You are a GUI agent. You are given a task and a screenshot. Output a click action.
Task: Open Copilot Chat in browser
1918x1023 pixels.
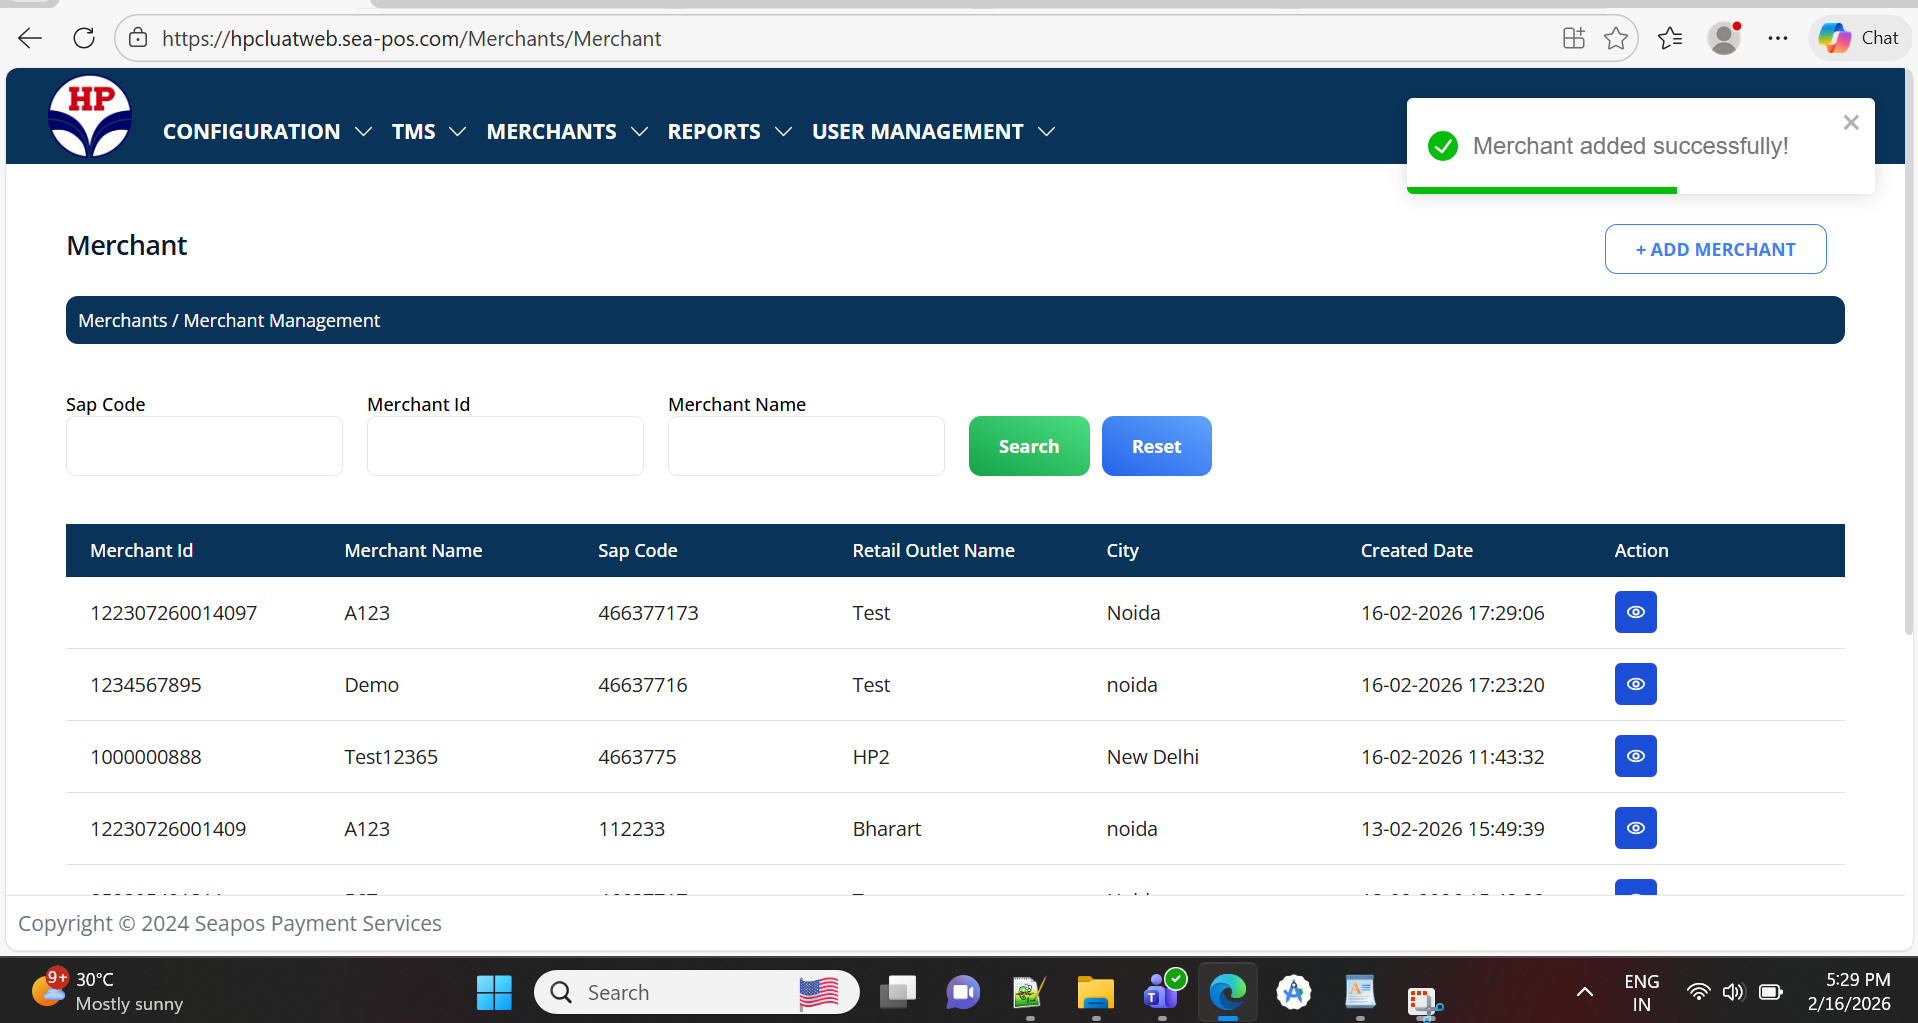point(1859,38)
